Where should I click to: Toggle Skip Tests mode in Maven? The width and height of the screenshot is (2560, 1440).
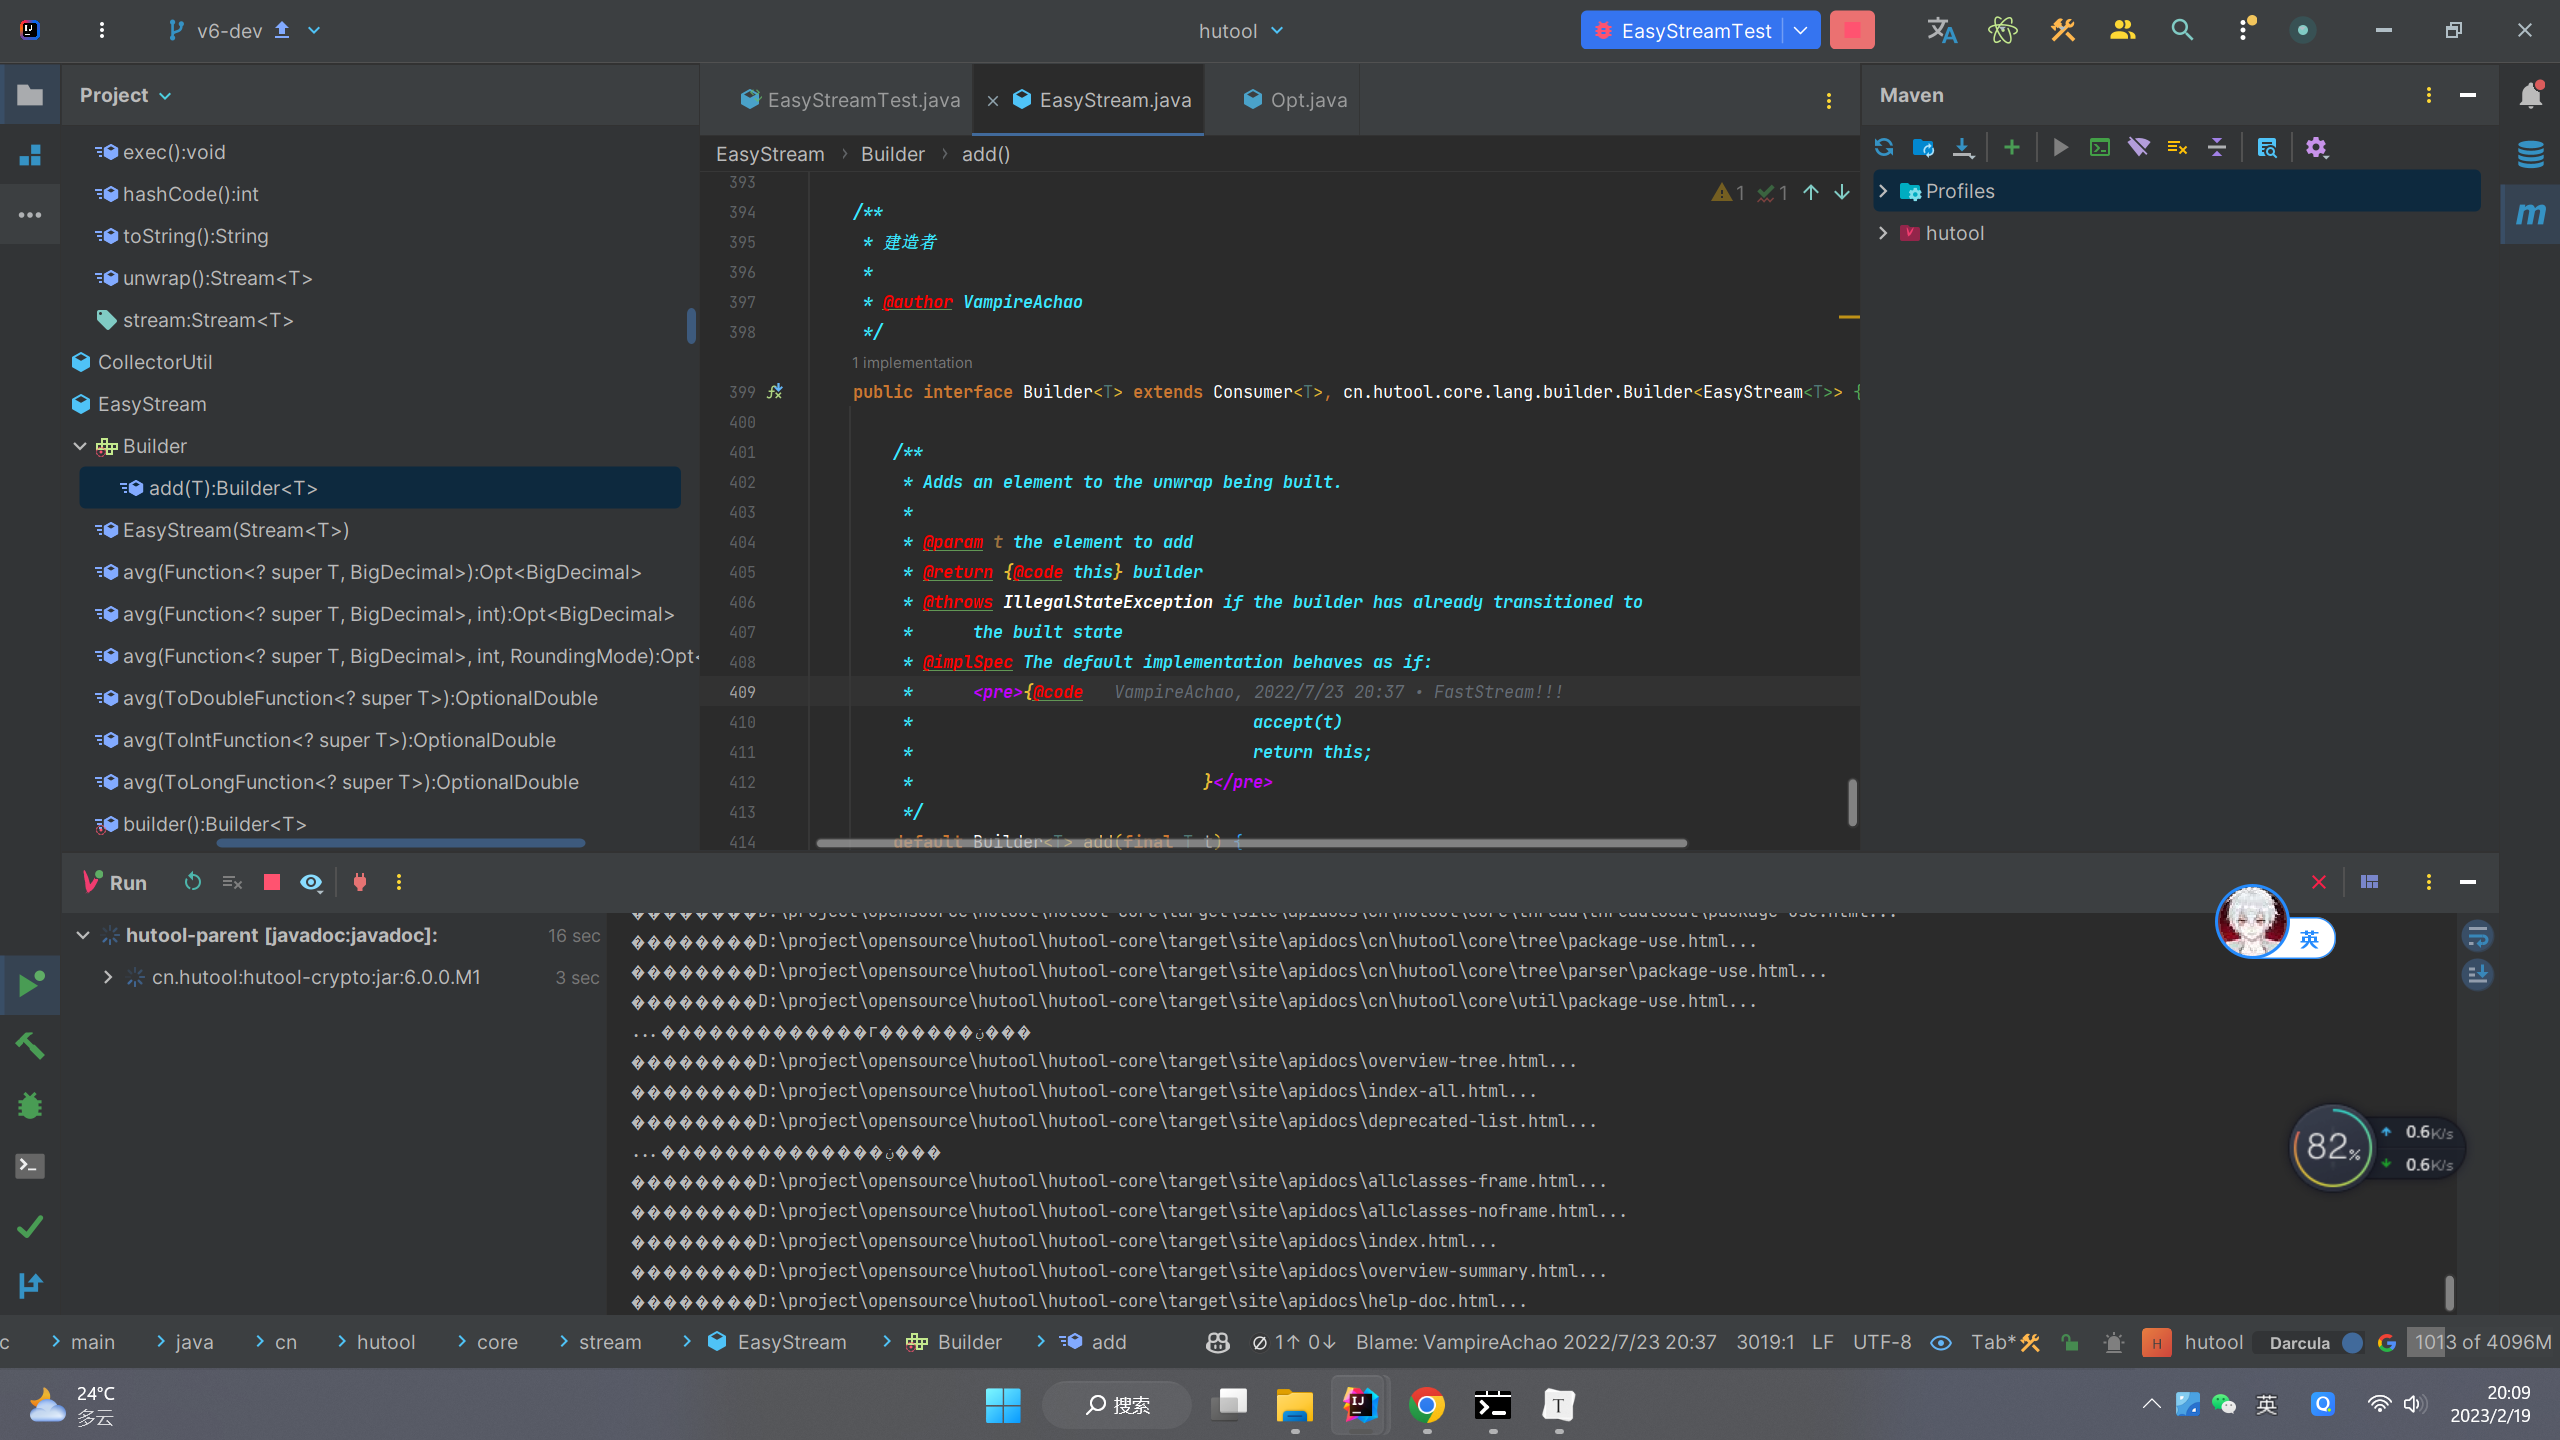point(2177,148)
